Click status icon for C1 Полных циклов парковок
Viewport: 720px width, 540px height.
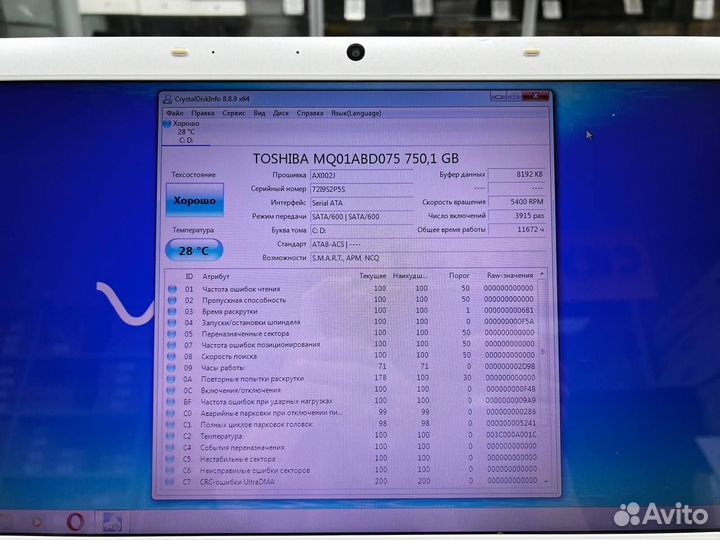(170, 425)
